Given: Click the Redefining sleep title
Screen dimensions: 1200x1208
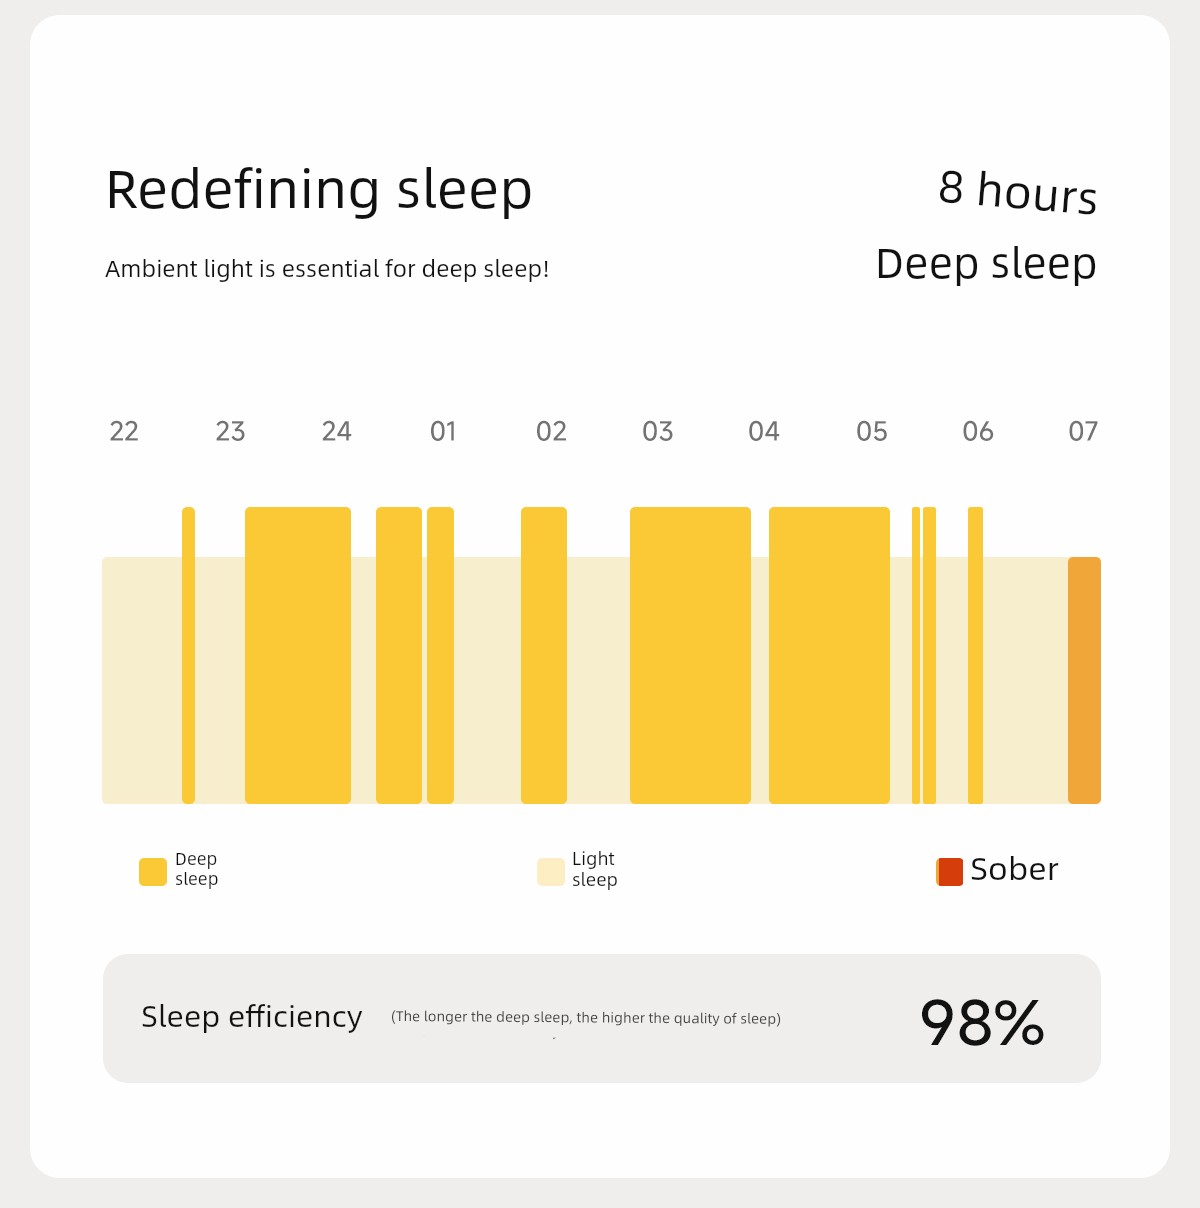Looking at the screenshot, I should point(319,190).
